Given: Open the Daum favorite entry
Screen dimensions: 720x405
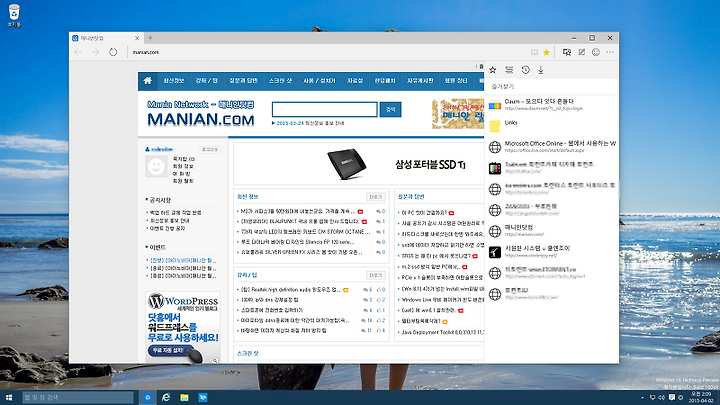Looking at the screenshot, I should pos(551,105).
